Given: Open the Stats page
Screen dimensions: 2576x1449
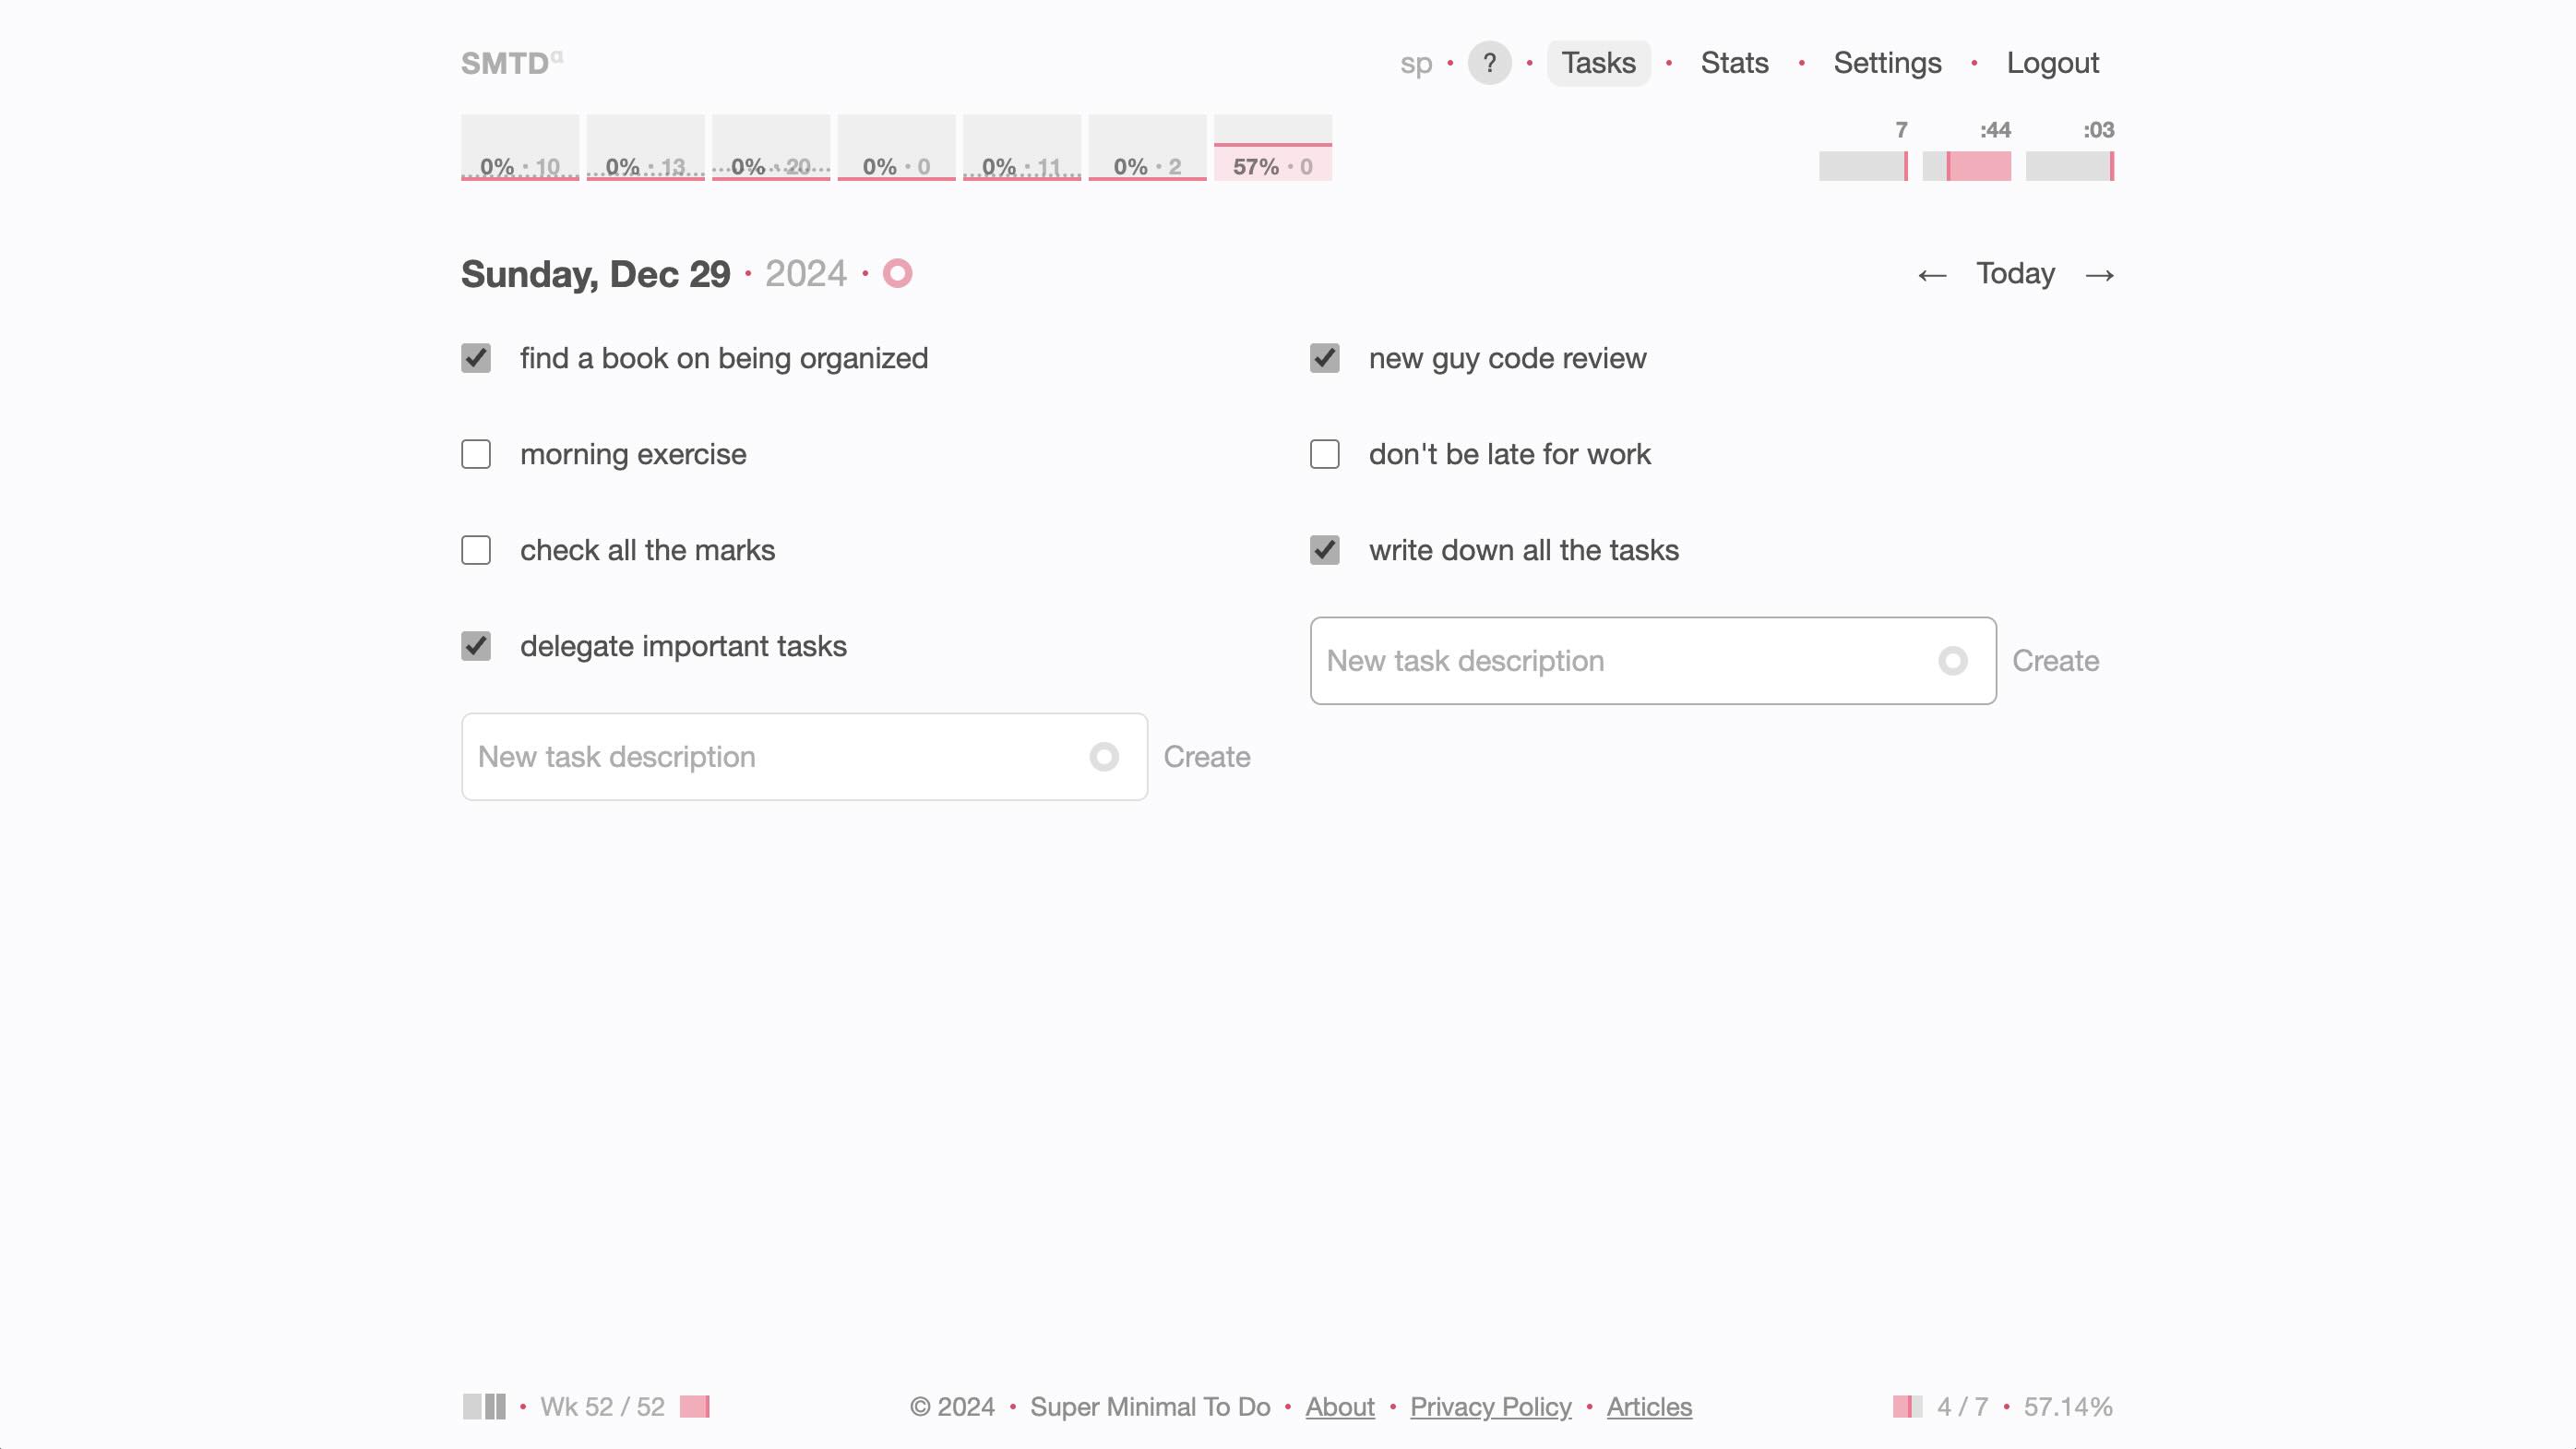Looking at the screenshot, I should coord(1734,63).
